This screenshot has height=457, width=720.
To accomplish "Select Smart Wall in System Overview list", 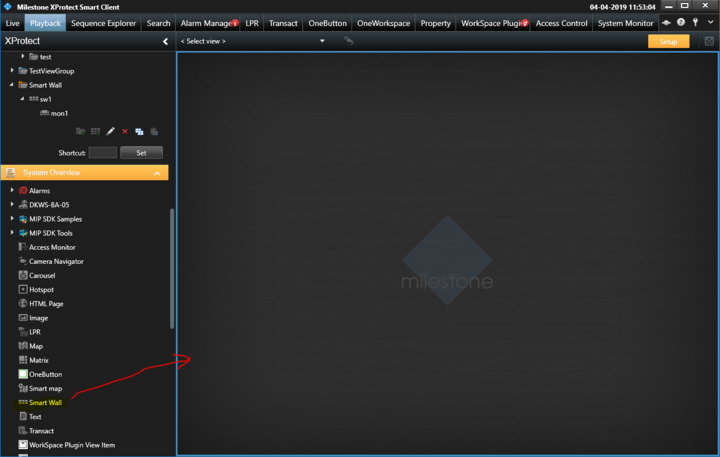I will pyautogui.click(x=45, y=402).
